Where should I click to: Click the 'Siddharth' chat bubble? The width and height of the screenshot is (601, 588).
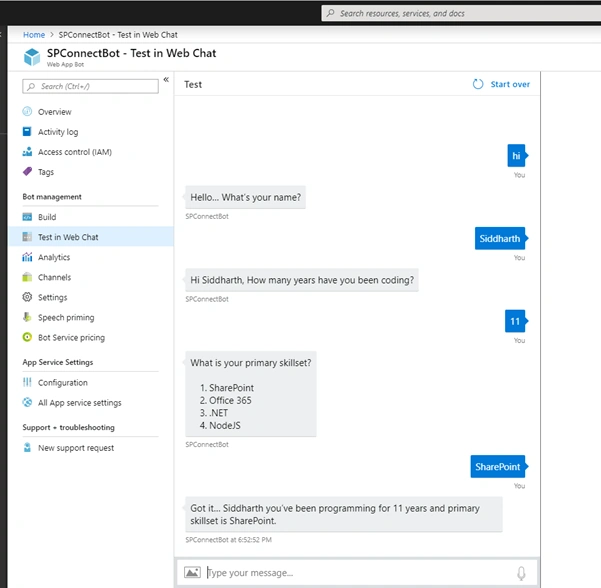click(500, 238)
